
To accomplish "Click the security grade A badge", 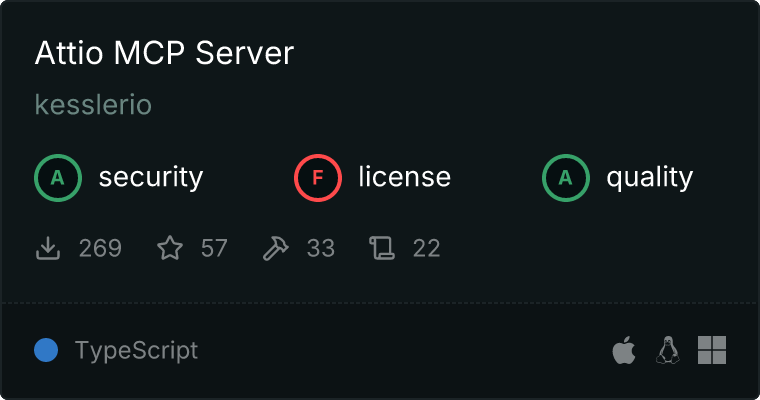I will 58,178.
